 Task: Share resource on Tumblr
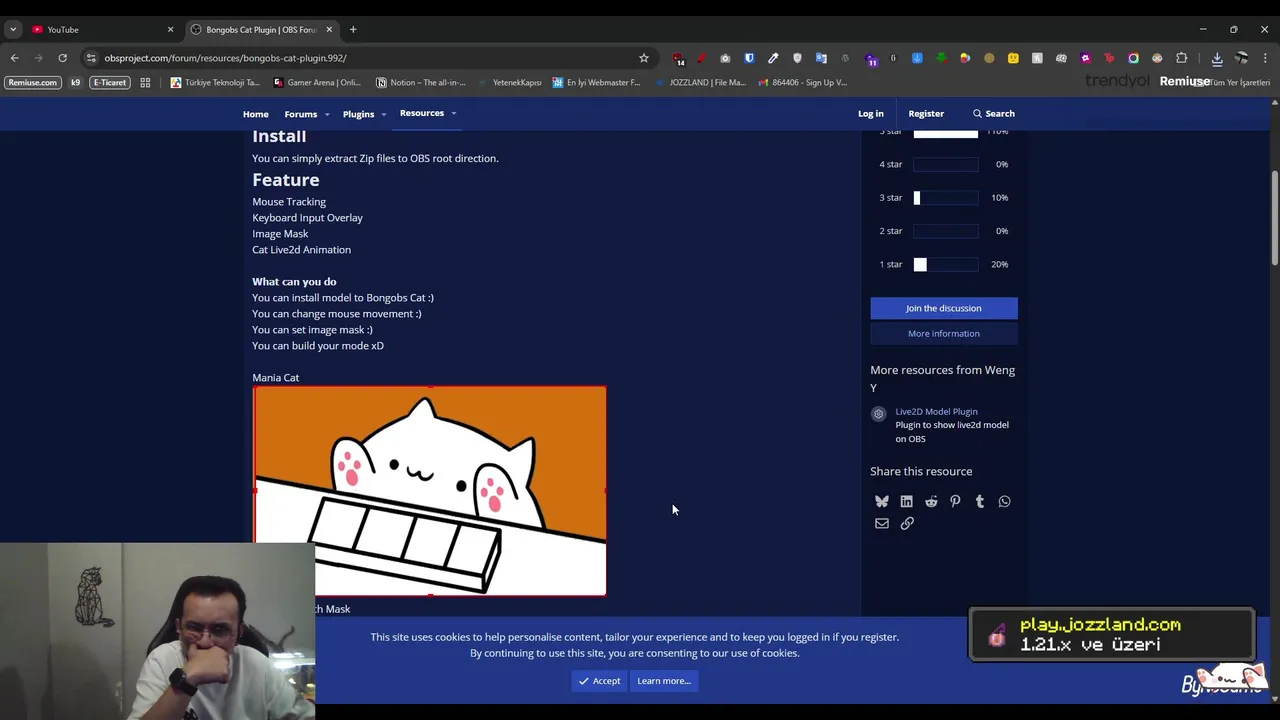[980, 502]
